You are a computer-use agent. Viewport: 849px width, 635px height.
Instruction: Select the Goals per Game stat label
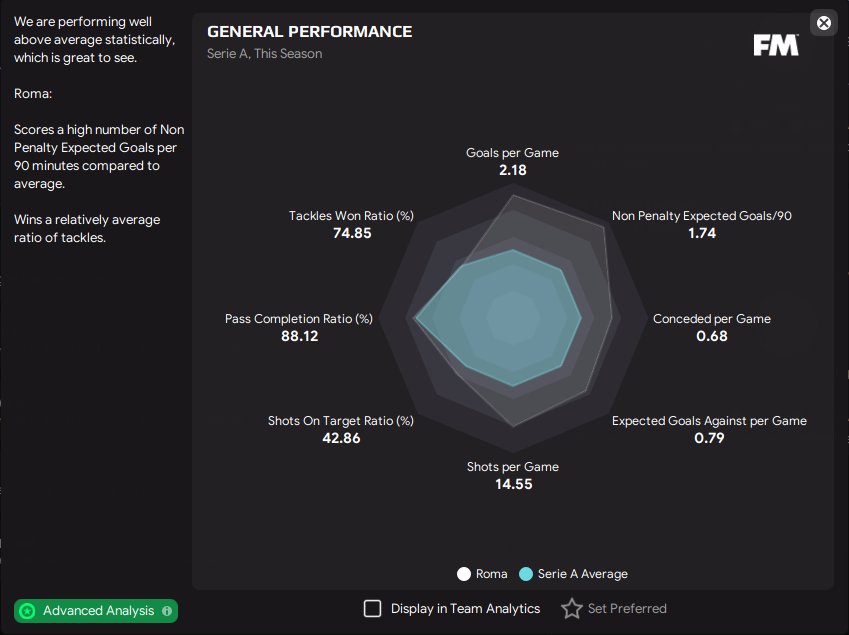[x=512, y=153]
